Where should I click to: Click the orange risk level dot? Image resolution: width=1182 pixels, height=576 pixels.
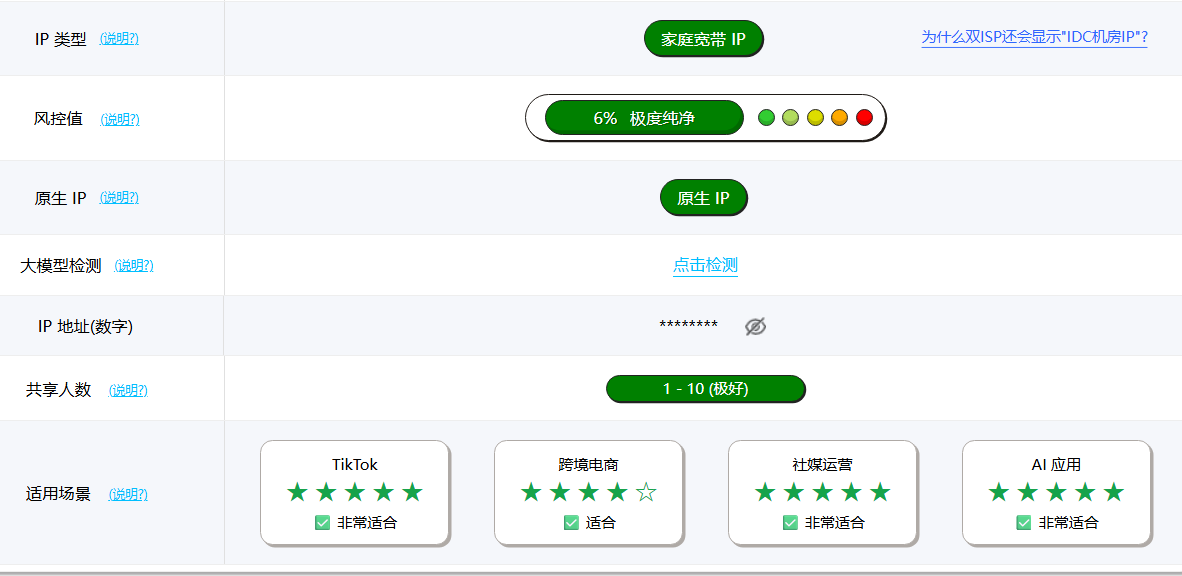pos(840,118)
